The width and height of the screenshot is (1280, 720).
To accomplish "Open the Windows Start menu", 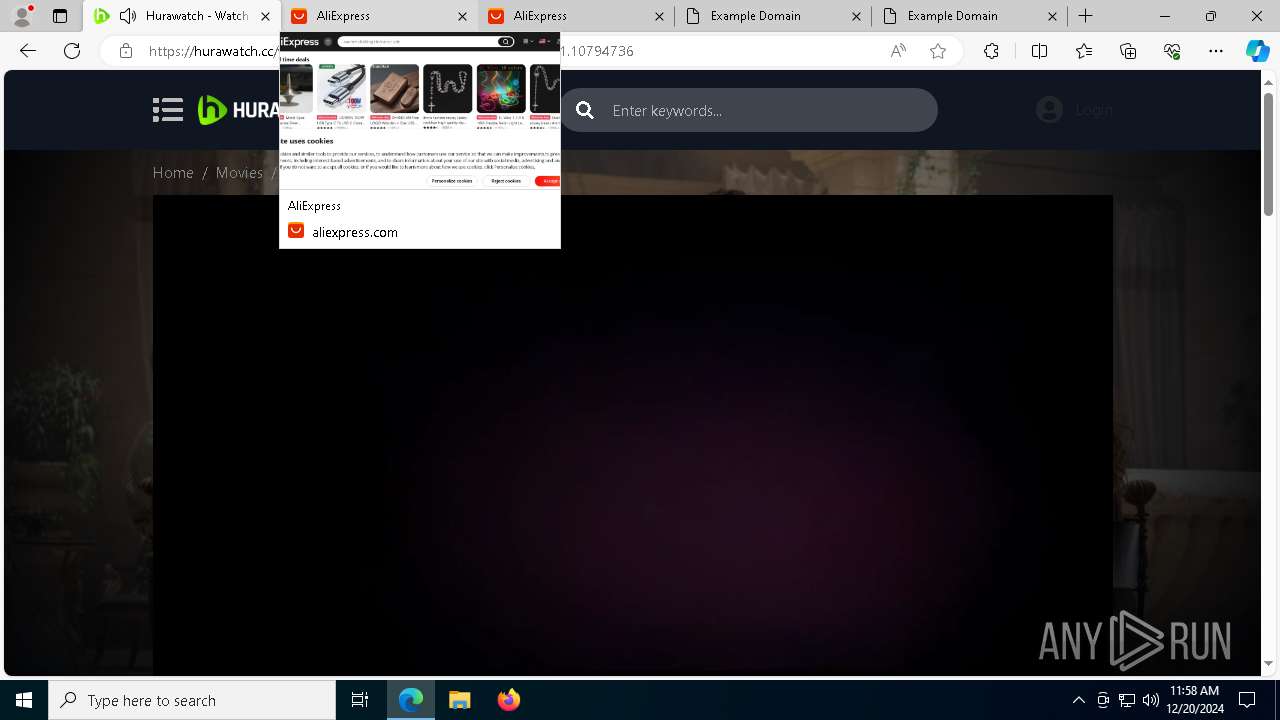I will pos(24,700).
